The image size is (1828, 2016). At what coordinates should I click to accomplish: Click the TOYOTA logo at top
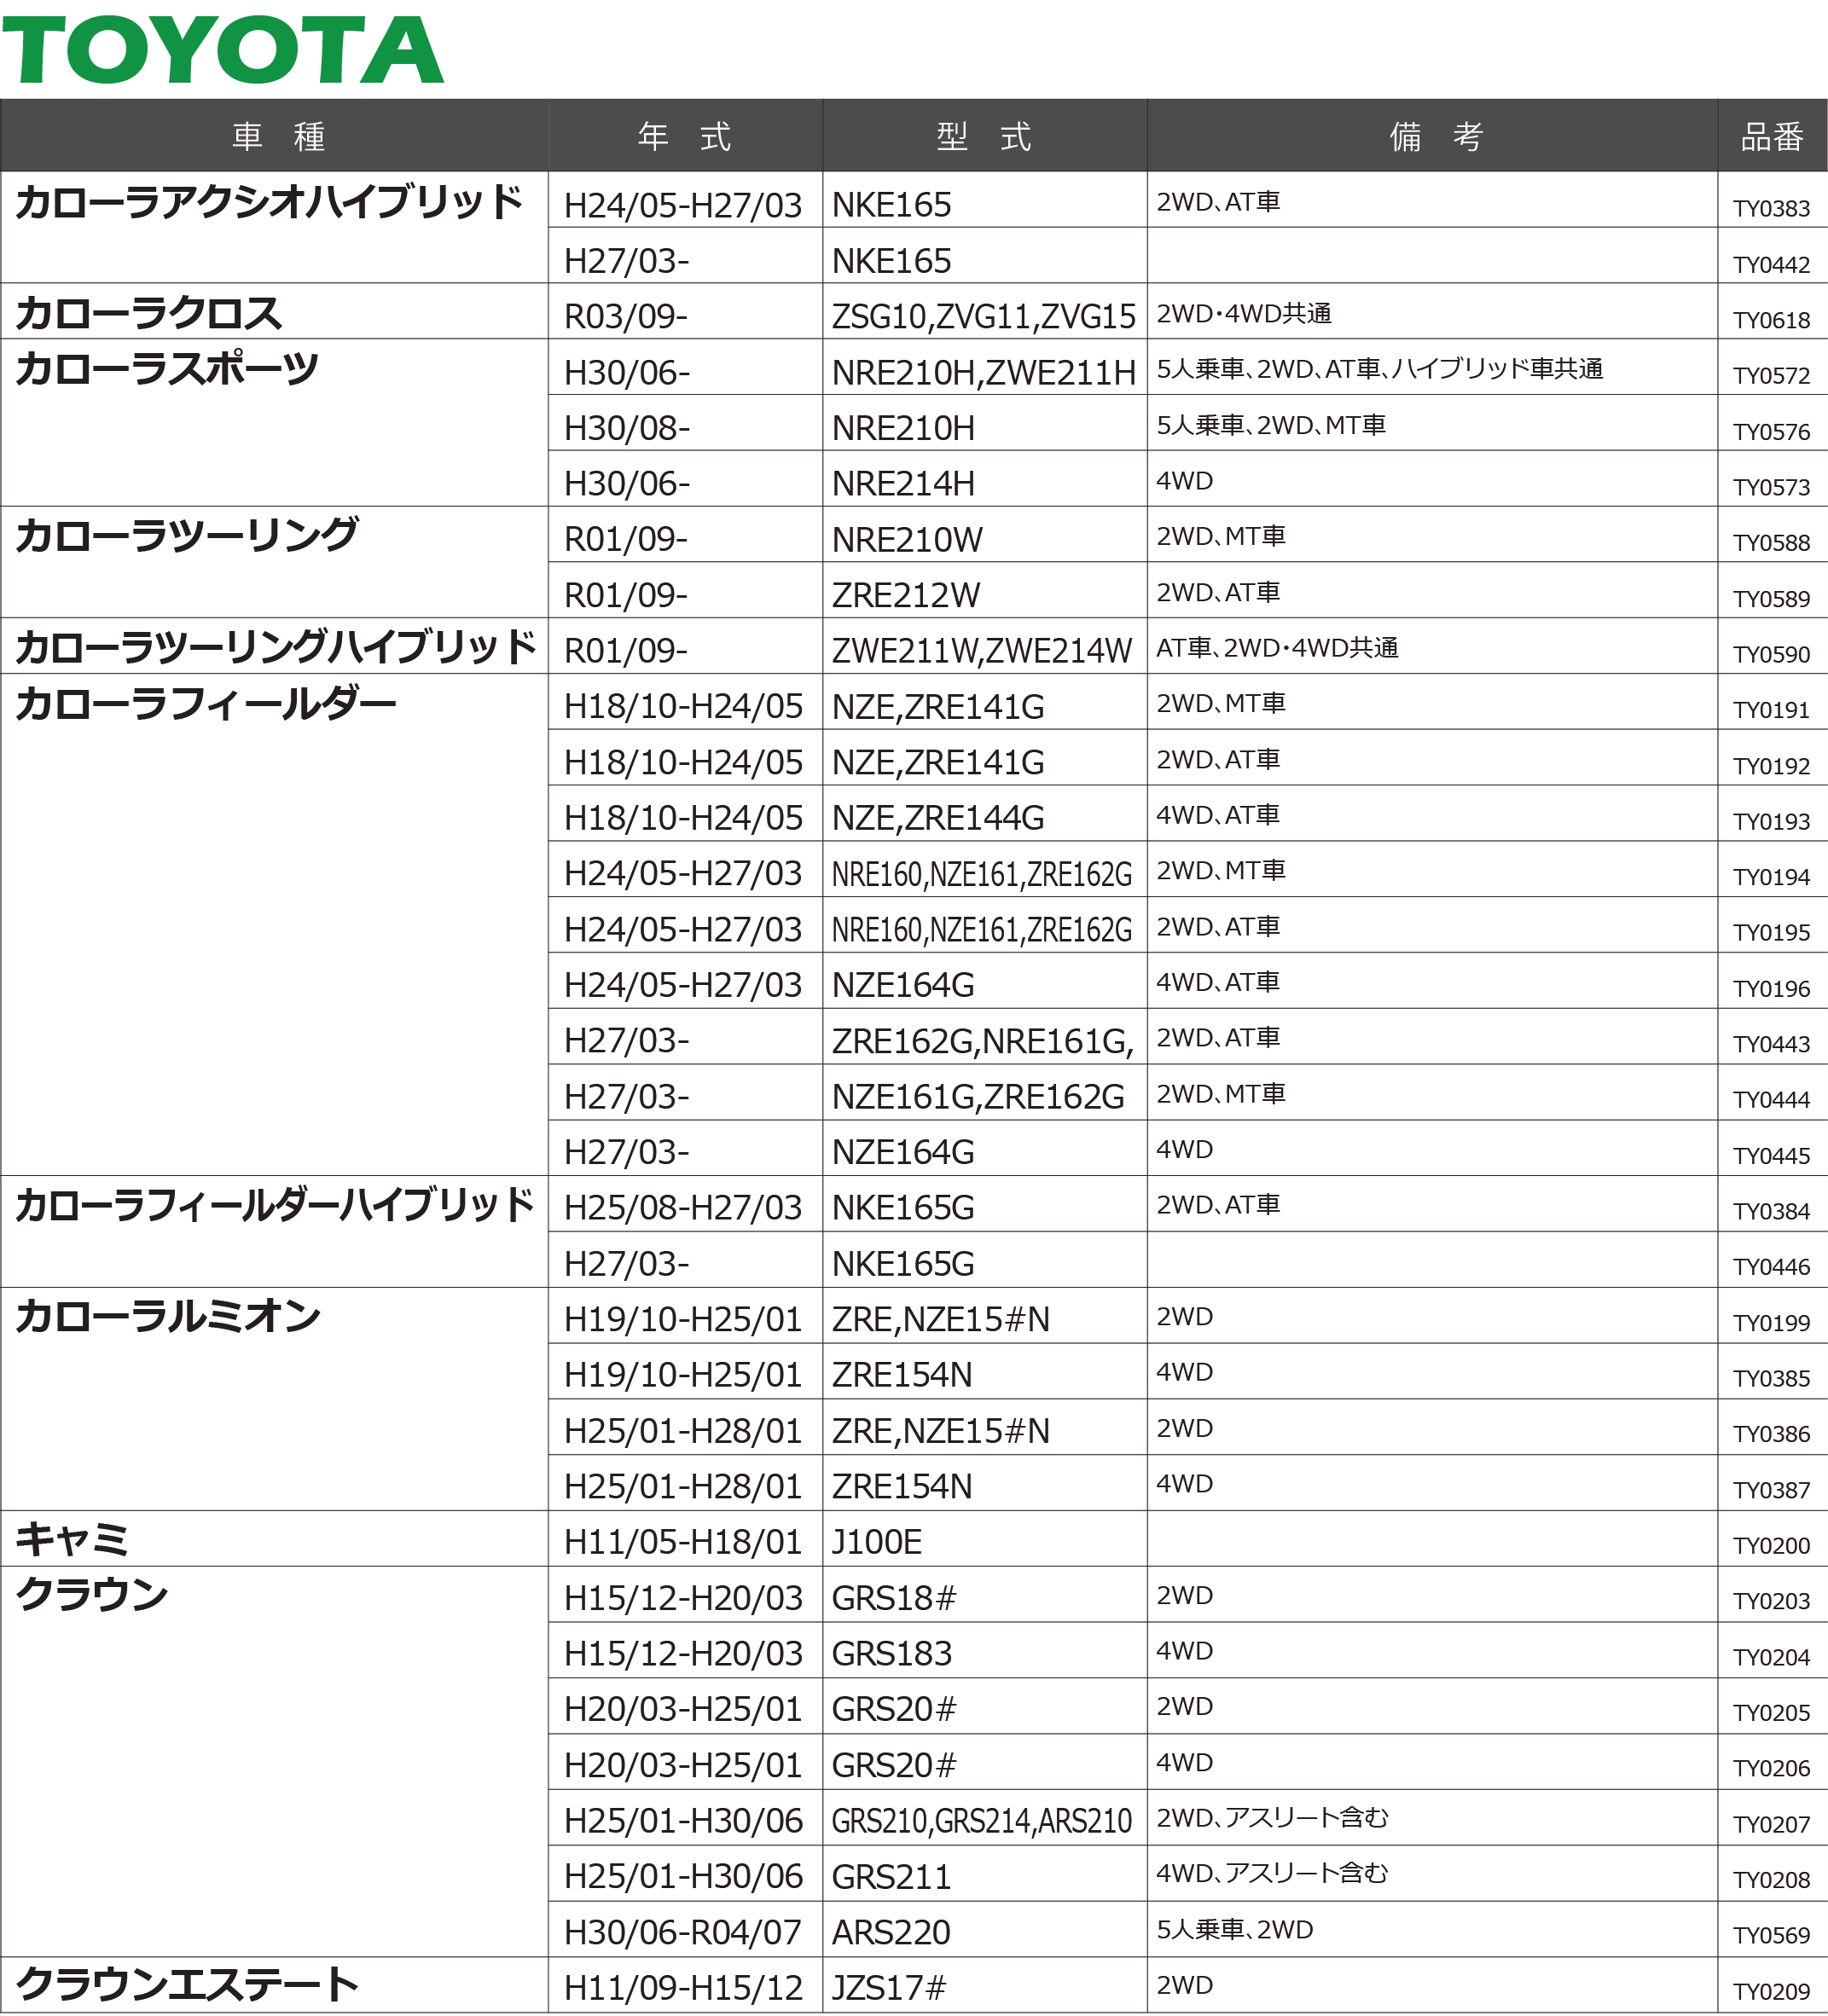click(223, 50)
